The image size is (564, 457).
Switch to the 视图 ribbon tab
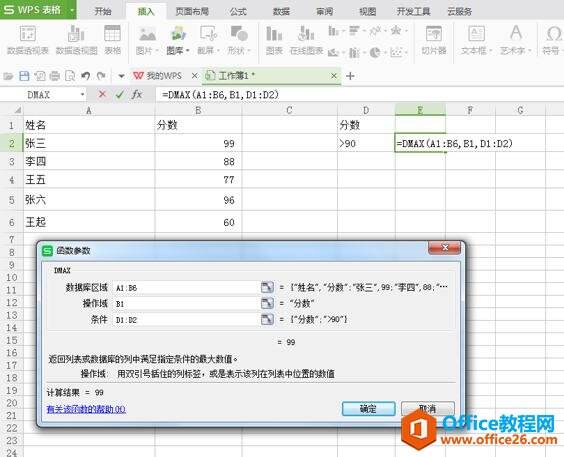click(x=368, y=12)
